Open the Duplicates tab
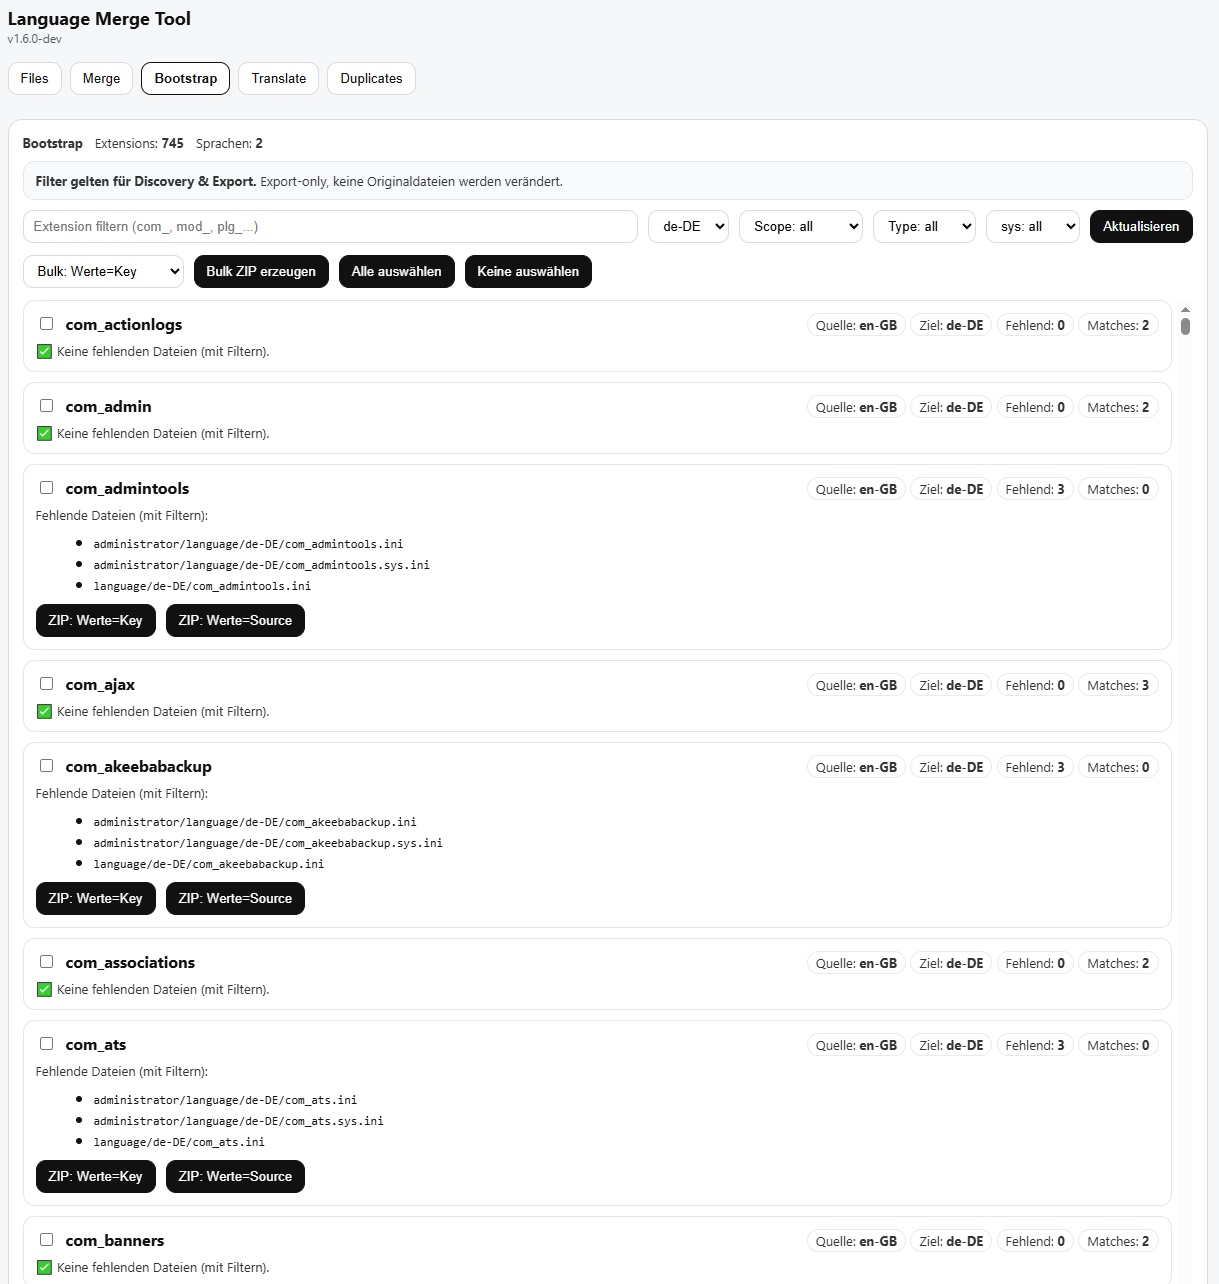1219x1284 pixels. [x=371, y=79]
